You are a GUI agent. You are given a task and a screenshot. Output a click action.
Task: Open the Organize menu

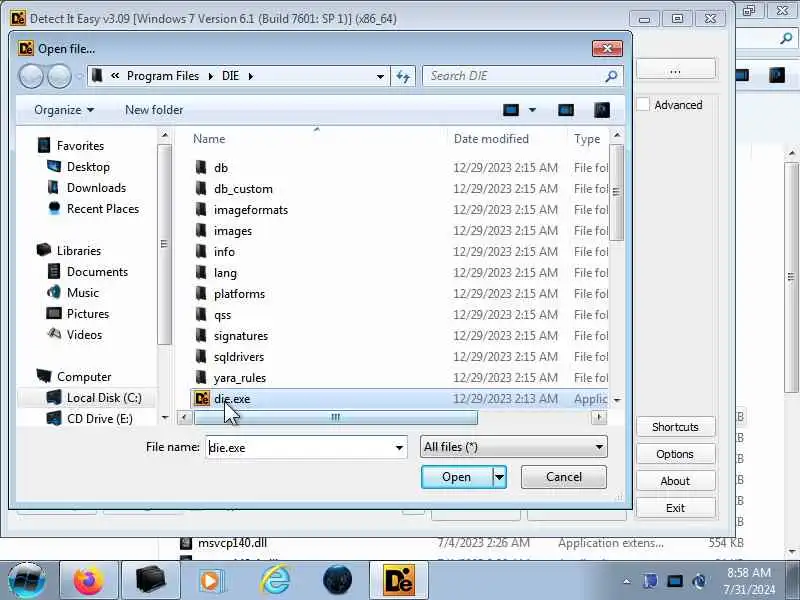point(64,110)
